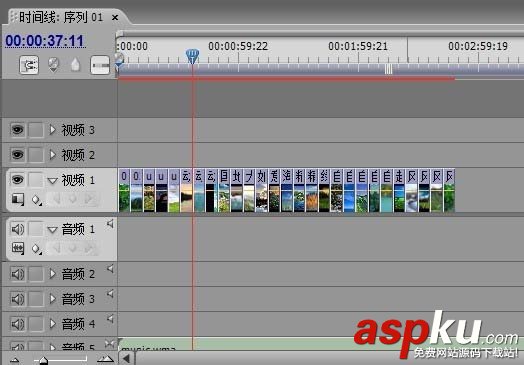Open keyframe display options for 视频 1
Image resolution: width=524 pixels, height=365 pixels.
[36, 200]
